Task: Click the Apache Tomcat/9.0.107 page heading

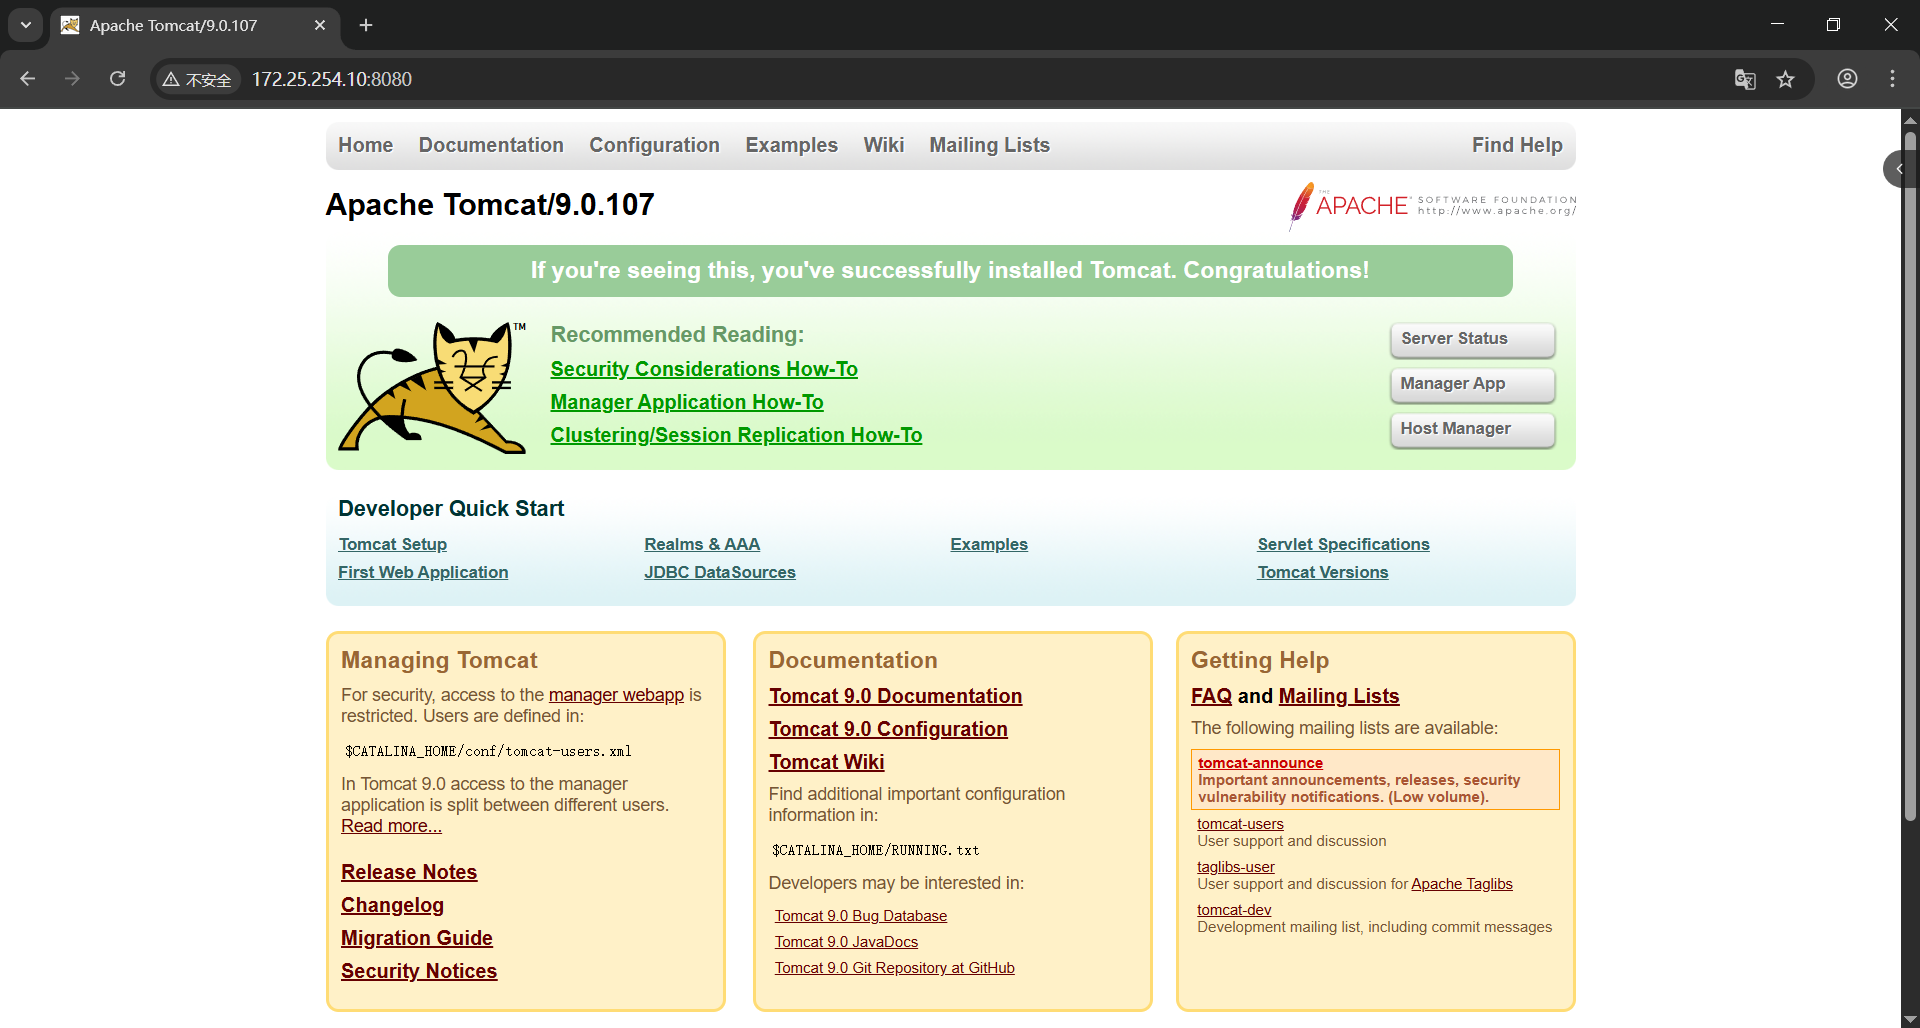Action: tap(490, 205)
